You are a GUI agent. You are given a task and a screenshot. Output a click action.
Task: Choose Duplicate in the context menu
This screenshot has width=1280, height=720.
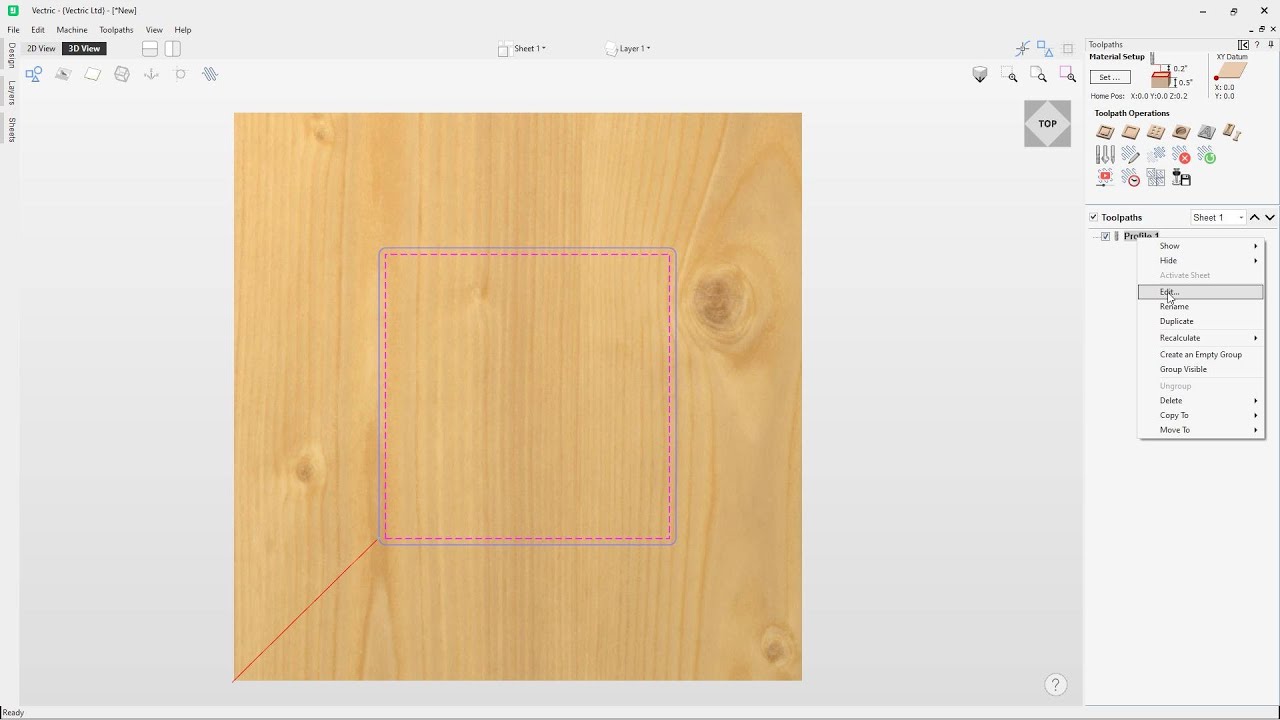coord(1201,321)
